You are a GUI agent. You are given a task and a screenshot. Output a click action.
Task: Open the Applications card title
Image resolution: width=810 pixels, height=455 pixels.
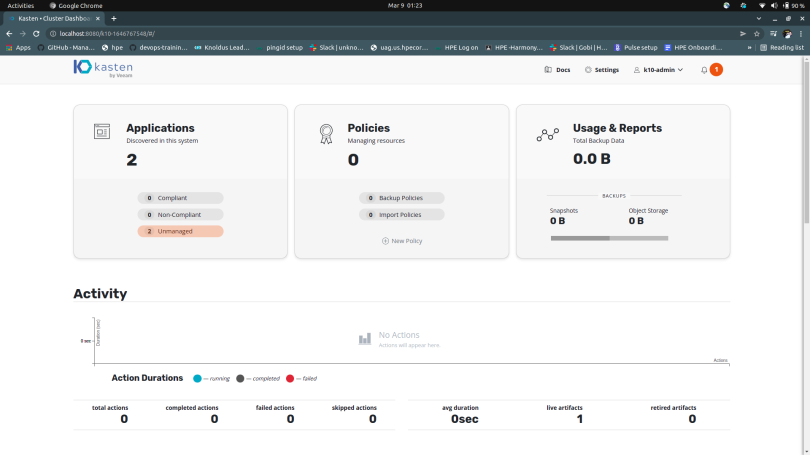[160, 128]
